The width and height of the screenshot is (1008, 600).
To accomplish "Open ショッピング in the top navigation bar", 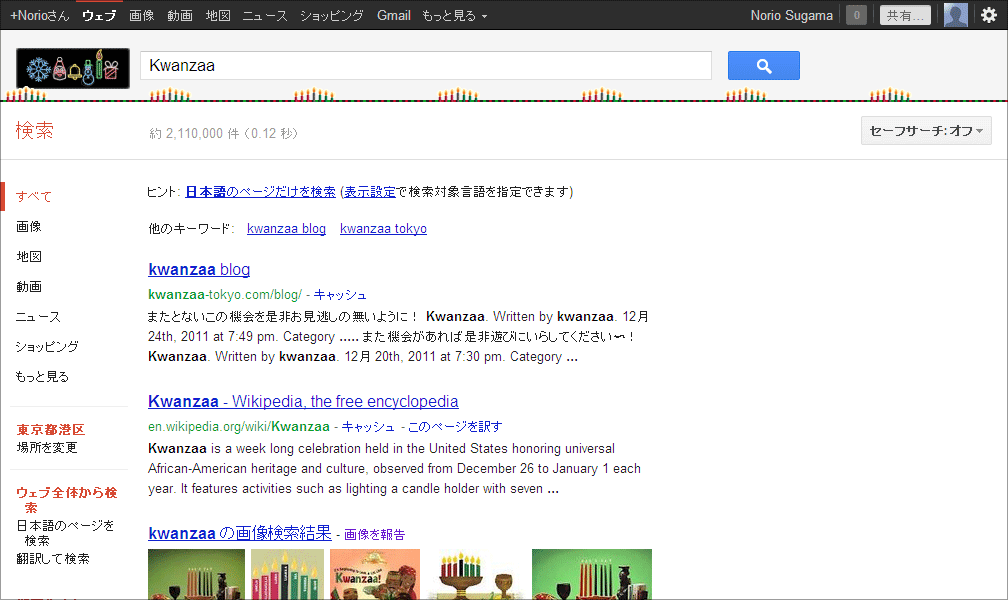I will tap(332, 15).
